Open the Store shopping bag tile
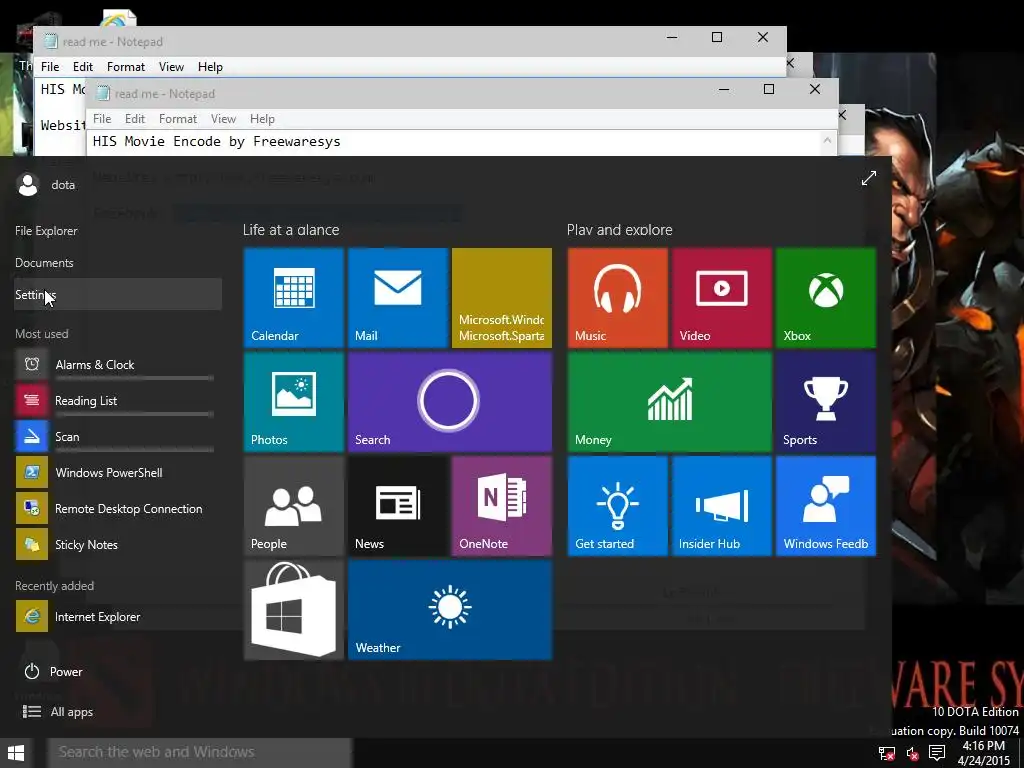1024x768 pixels. 294,610
